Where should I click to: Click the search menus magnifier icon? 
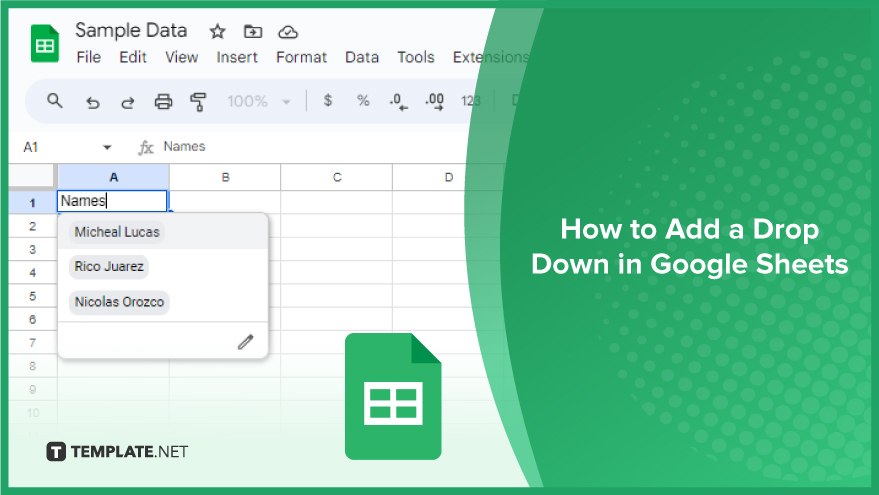coord(55,101)
